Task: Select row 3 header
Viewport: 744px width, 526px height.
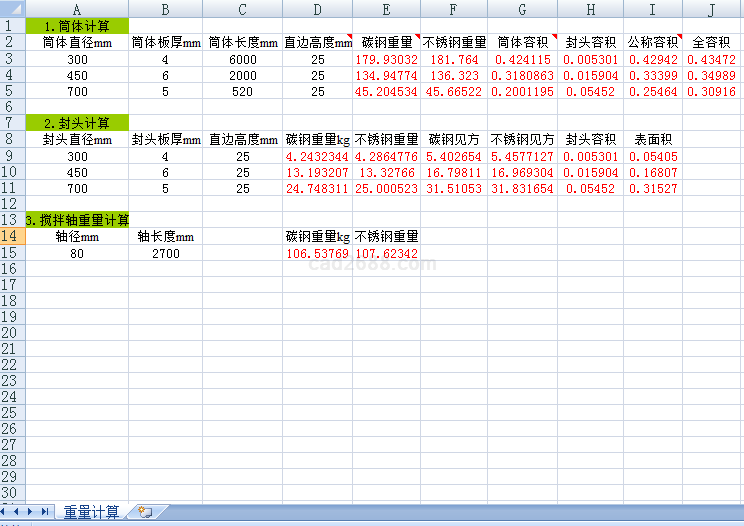Action: click(10, 59)
